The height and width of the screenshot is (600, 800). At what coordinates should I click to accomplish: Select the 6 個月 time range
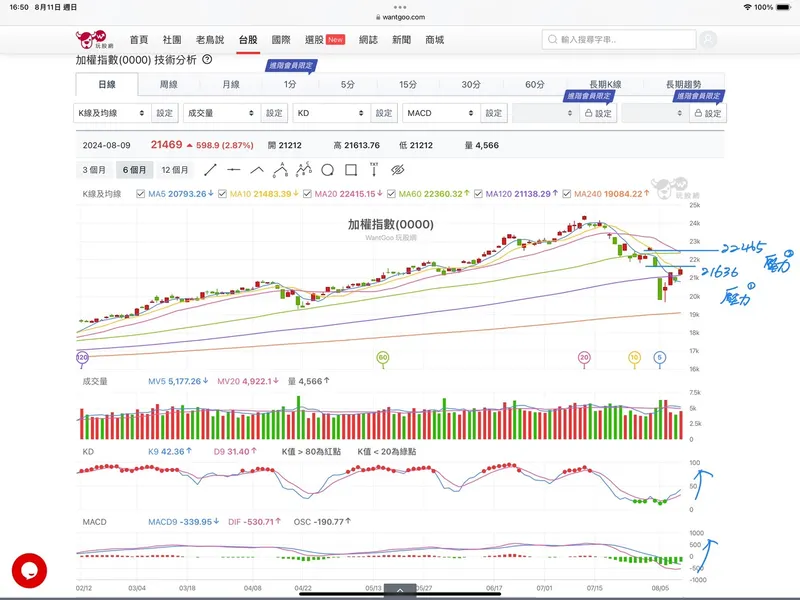point(135,170)
